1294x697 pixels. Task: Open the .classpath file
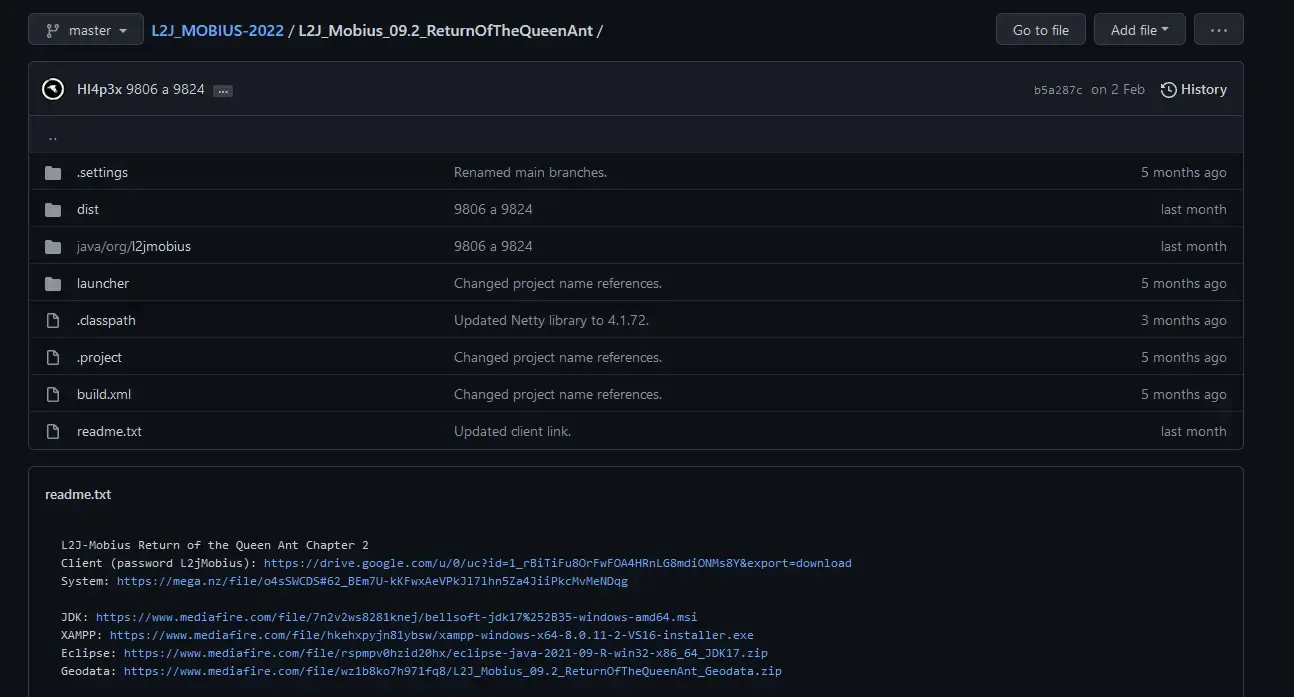106,320
